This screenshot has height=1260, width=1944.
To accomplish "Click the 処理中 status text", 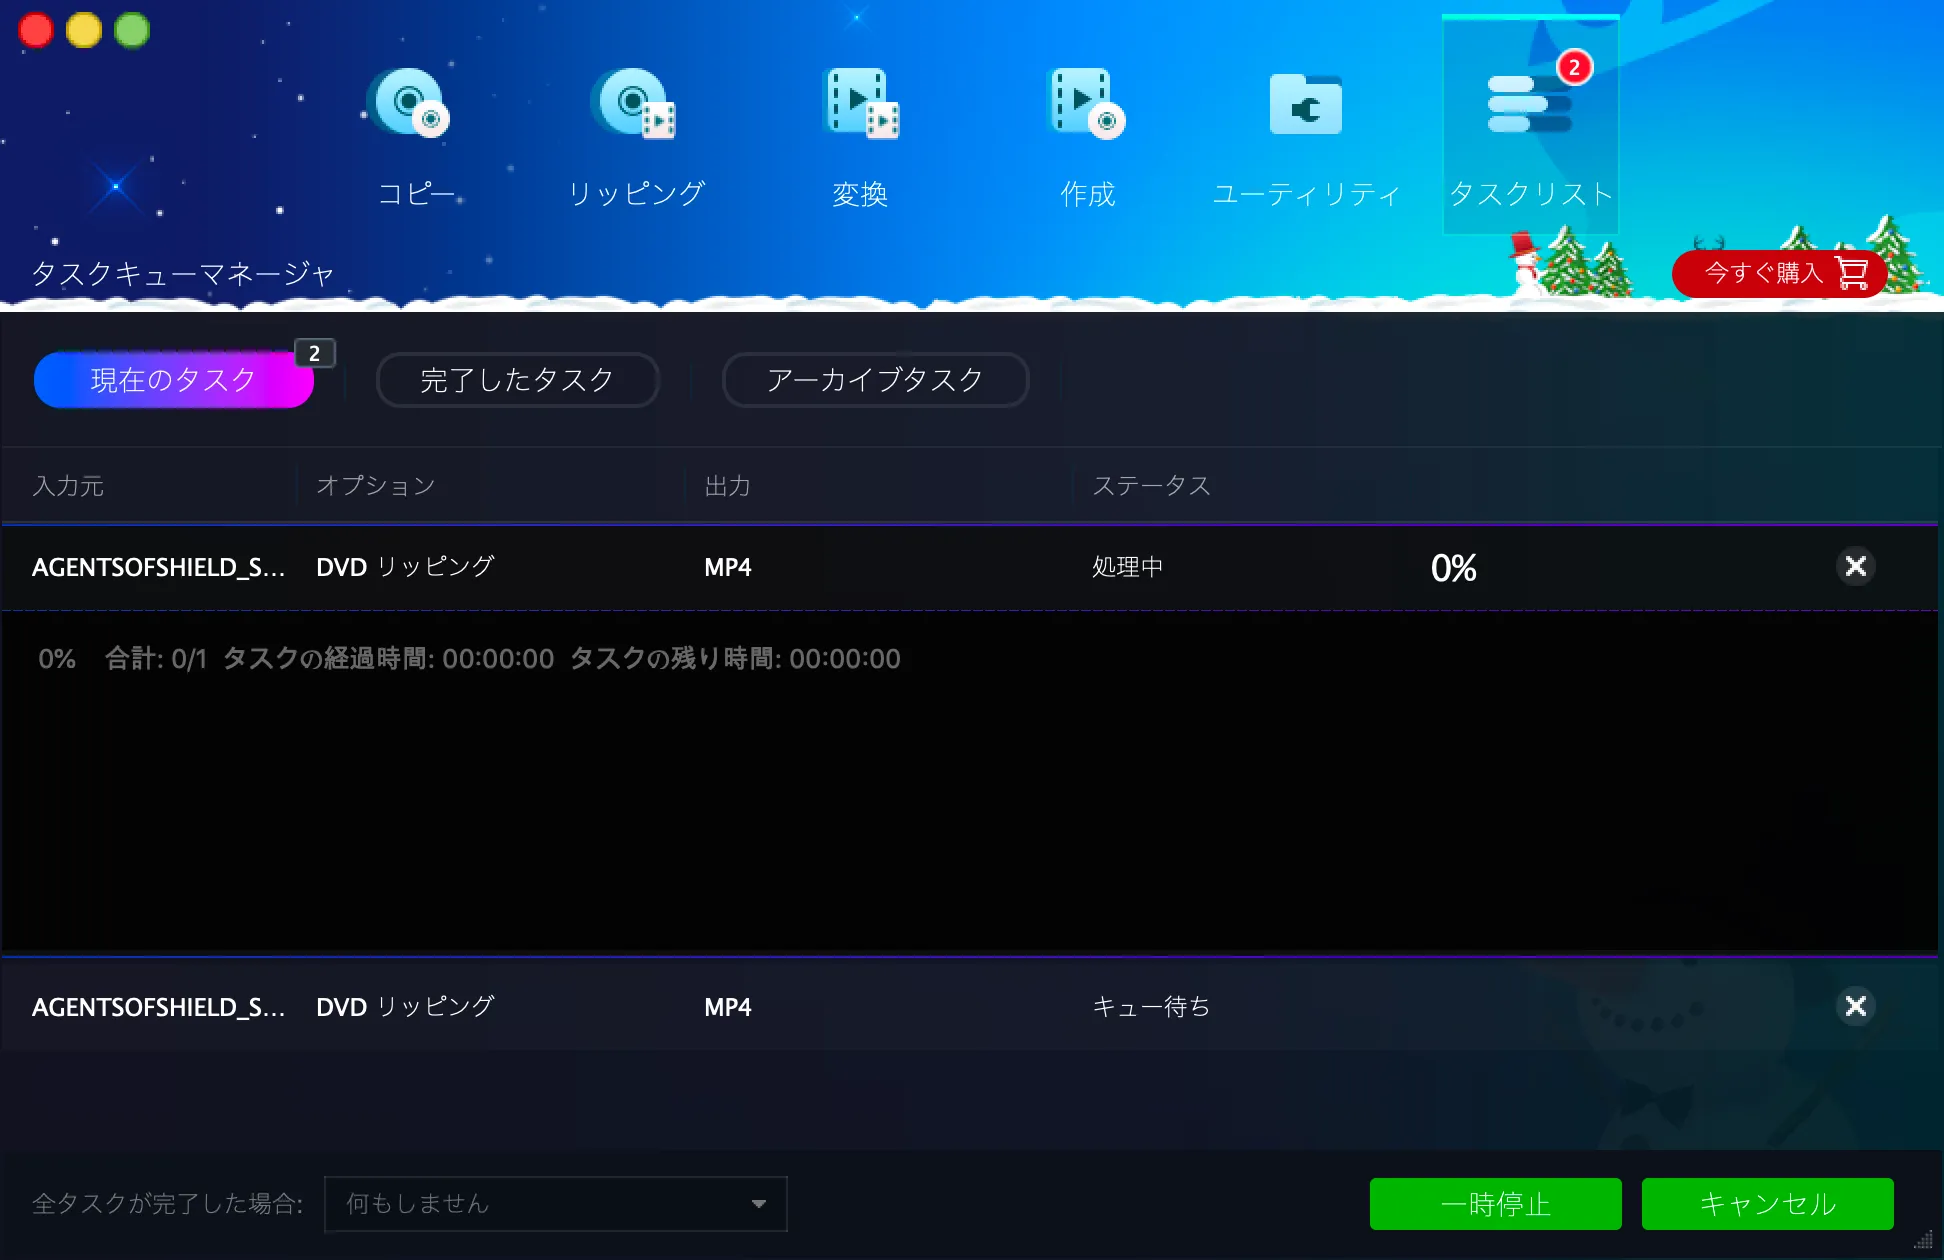I will tap(1128, 567).
